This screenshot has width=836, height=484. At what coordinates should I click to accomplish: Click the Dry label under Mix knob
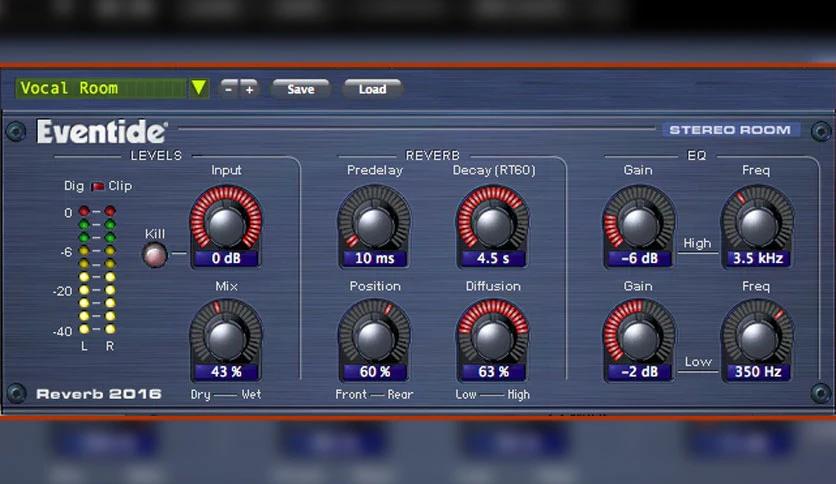click(200, 395)
